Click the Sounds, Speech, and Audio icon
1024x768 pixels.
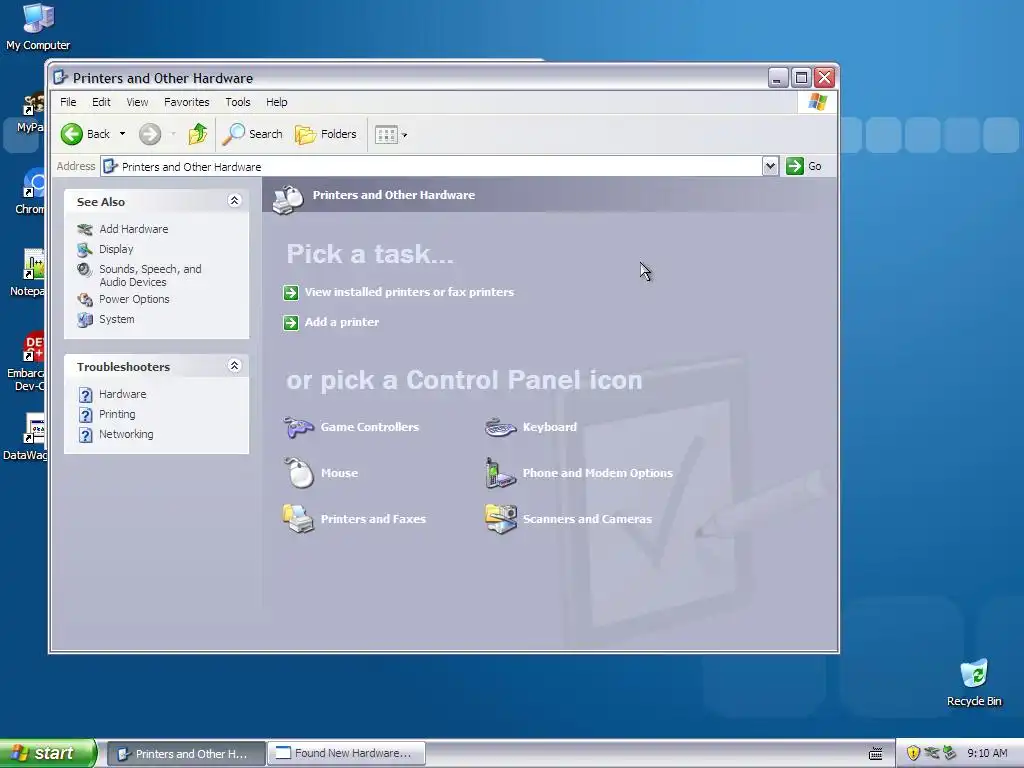[x=85, y=270]
